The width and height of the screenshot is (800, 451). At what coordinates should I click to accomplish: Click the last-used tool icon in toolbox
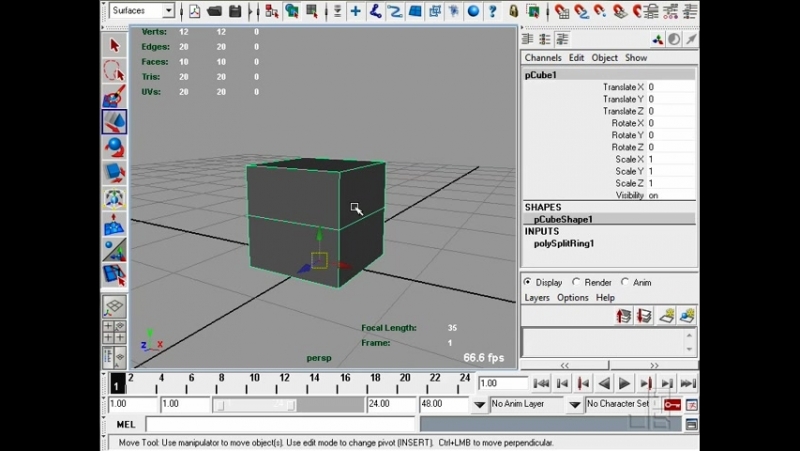click(114, 274)
